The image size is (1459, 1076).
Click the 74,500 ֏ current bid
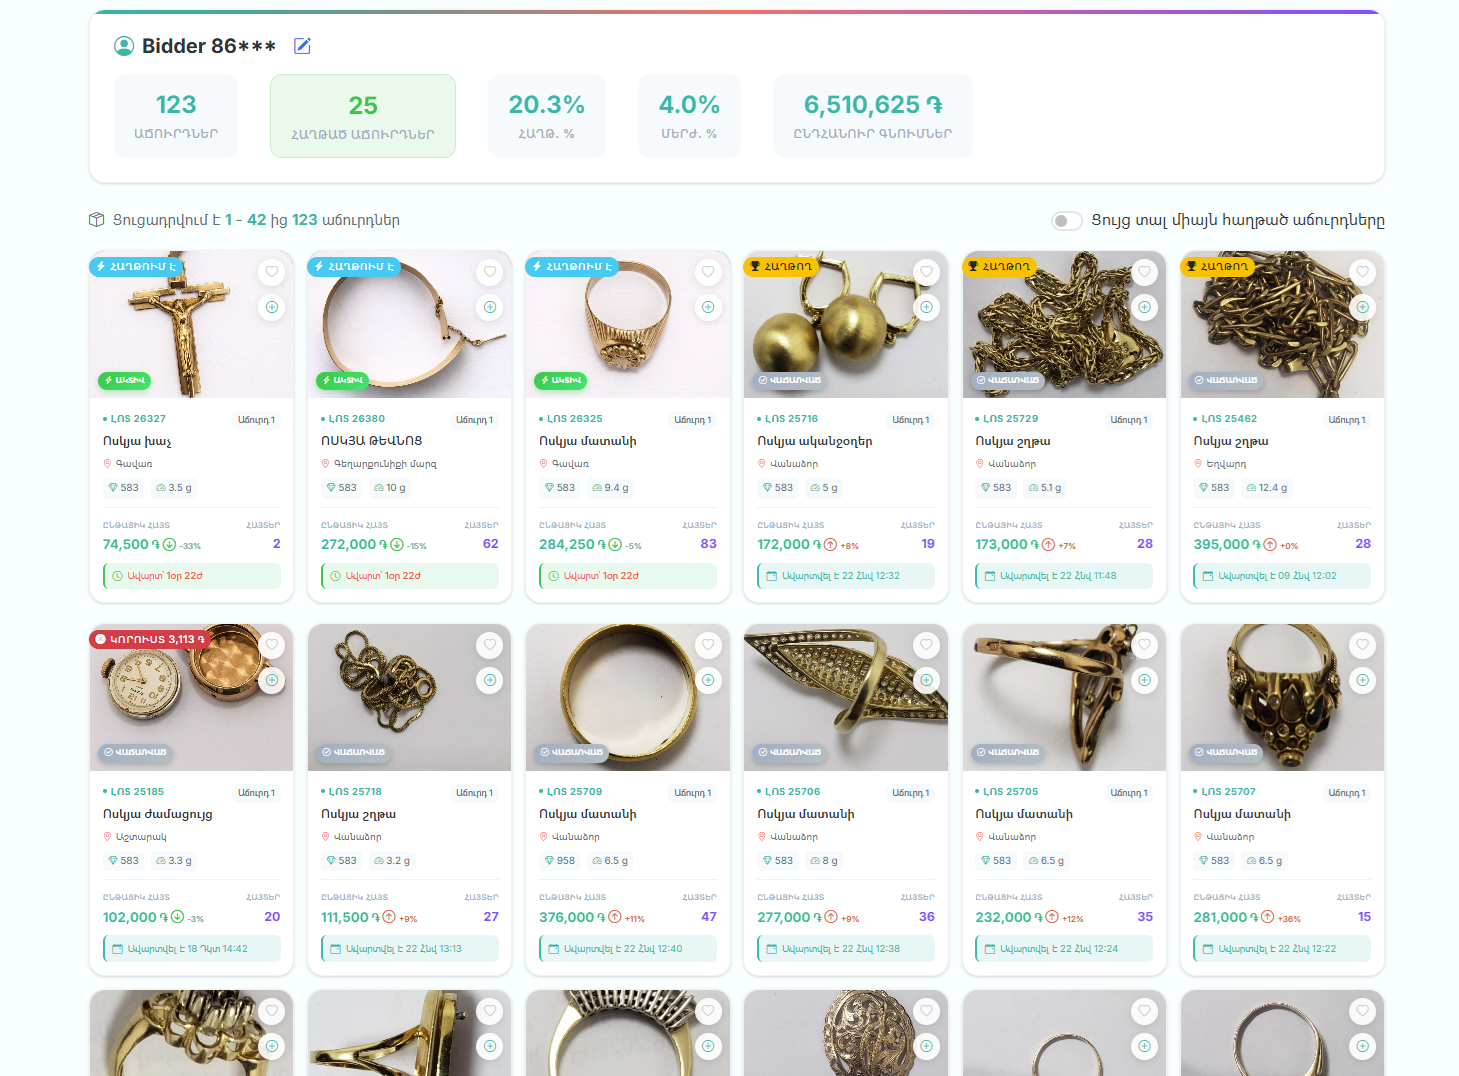point(131,545)
